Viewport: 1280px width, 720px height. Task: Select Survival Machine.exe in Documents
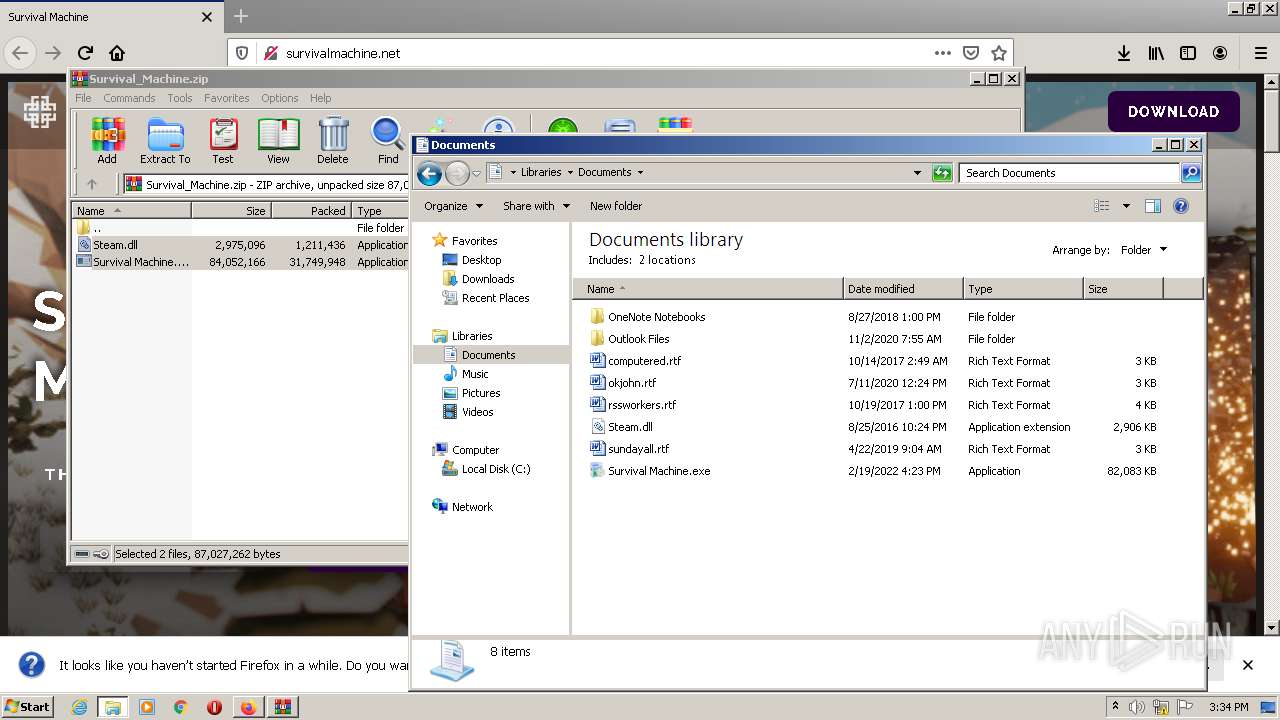click(x=659, y=471)
